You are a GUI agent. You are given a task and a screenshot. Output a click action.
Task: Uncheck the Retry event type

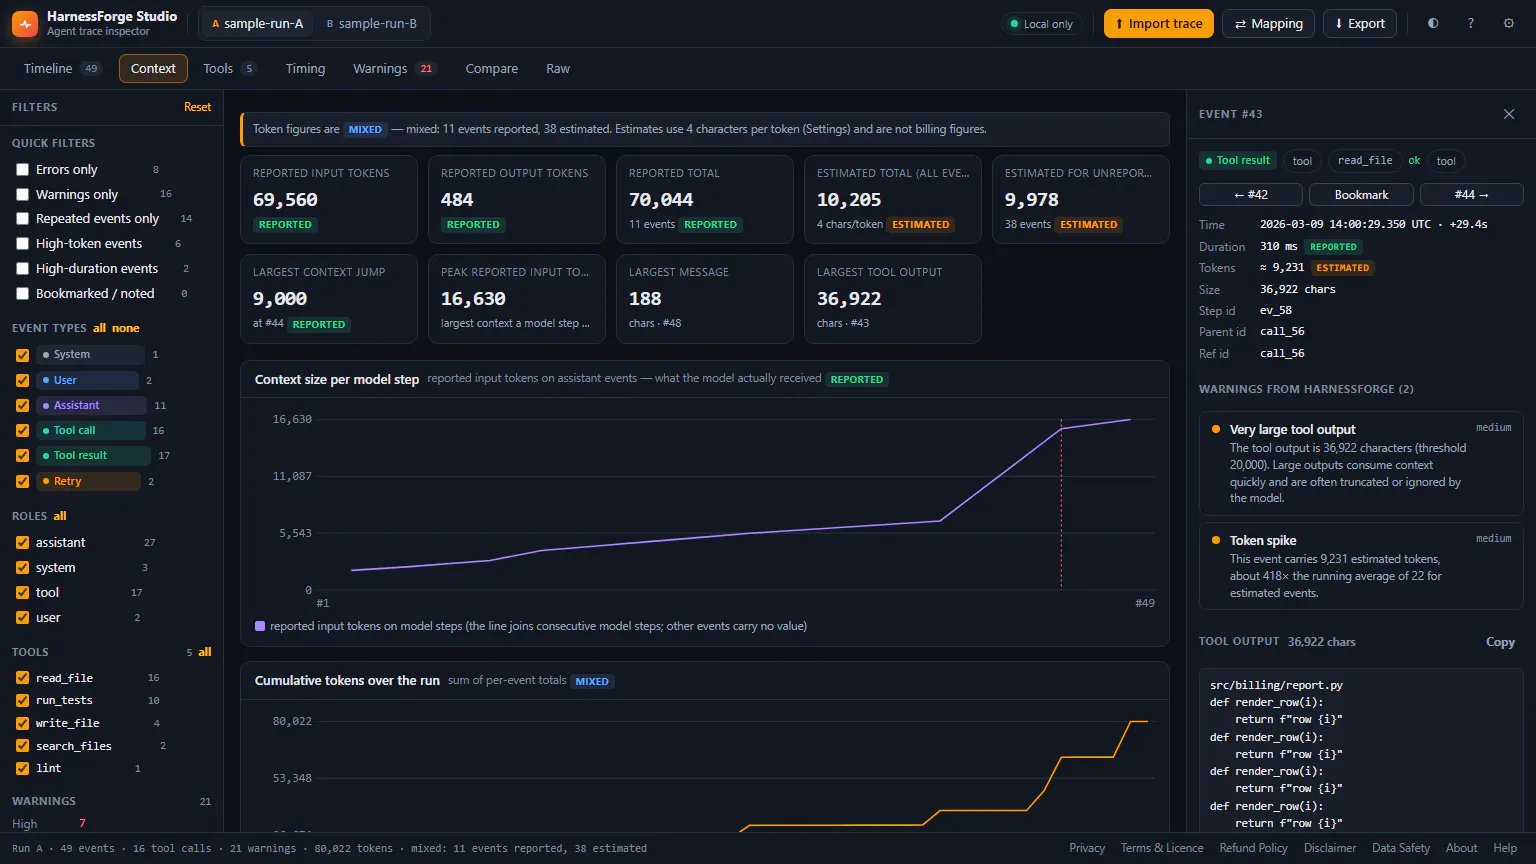pos(22,482)
